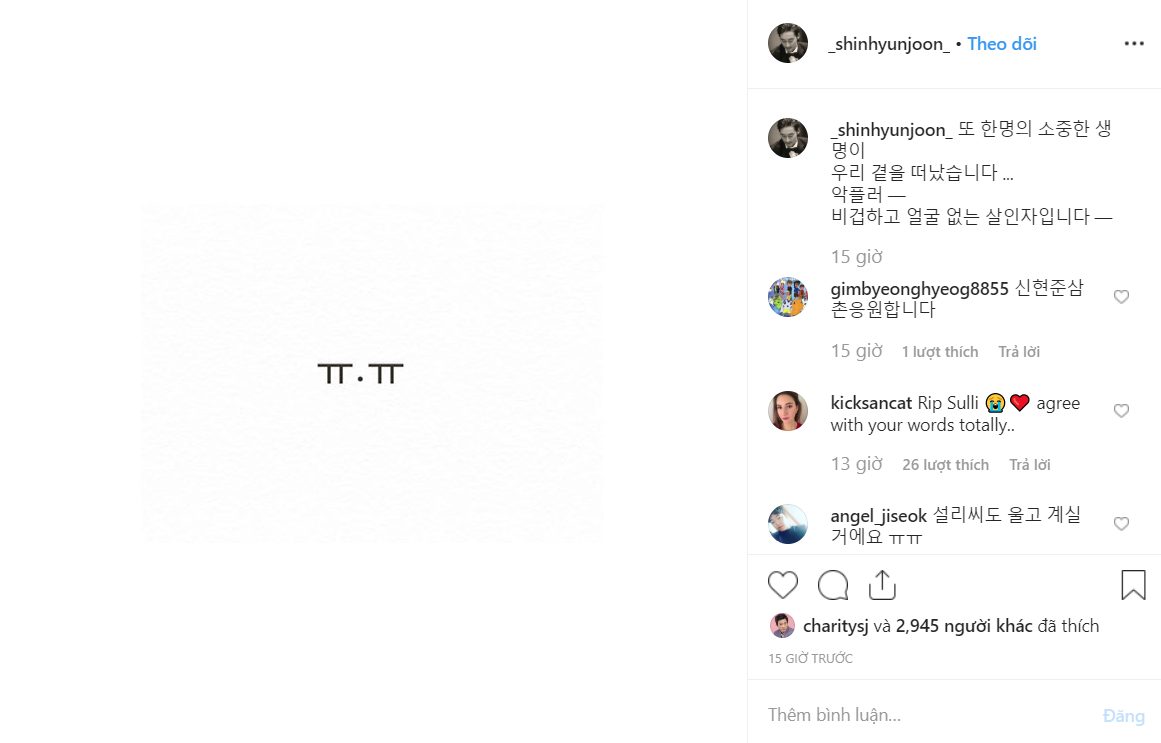Like gimbyeonghyeog8855's comment
The height and width of the screenshot is (743, 1161).
pos(1121,297)
